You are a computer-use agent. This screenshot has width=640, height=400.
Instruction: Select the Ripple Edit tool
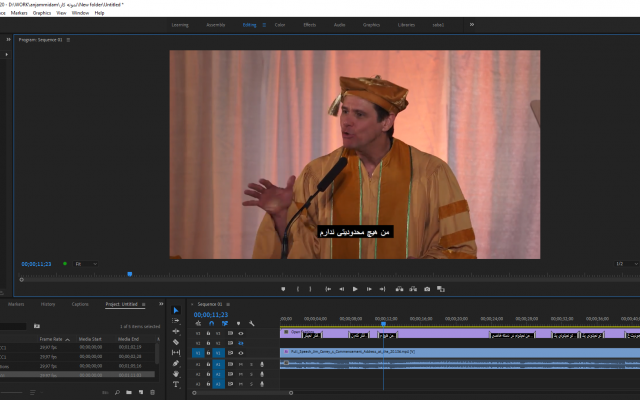tap(176, 331)
